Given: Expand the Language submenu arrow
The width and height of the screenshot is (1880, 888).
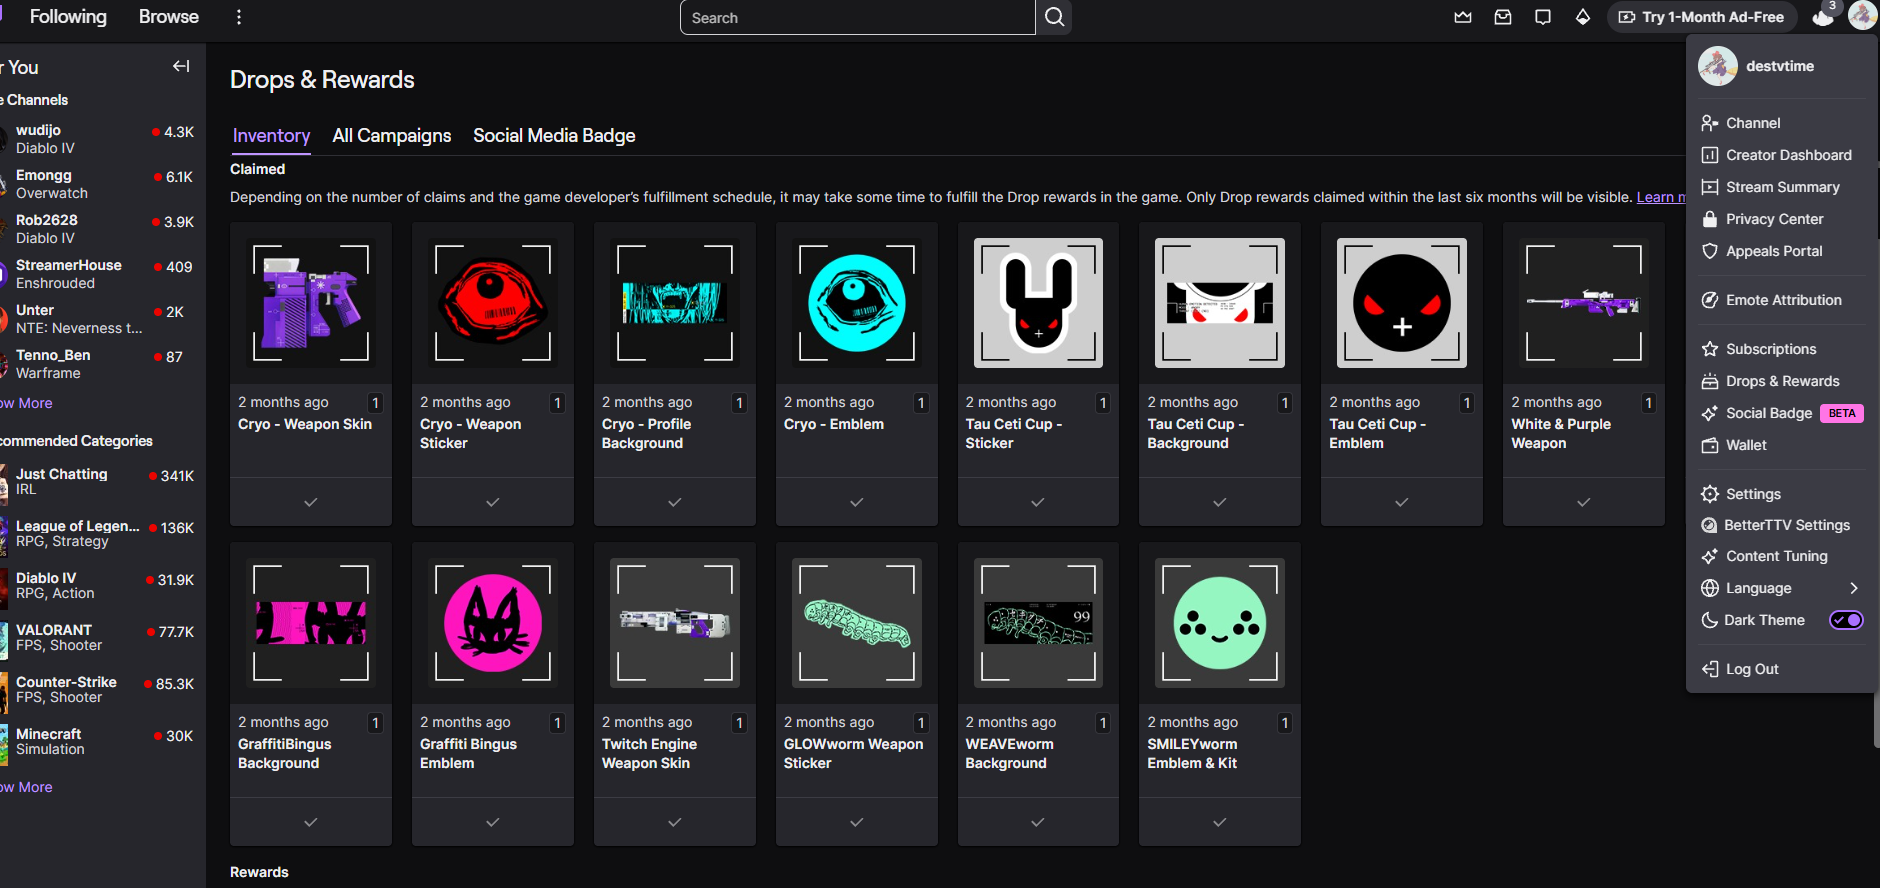Looking at the screenshot, I should point(1853,588).
